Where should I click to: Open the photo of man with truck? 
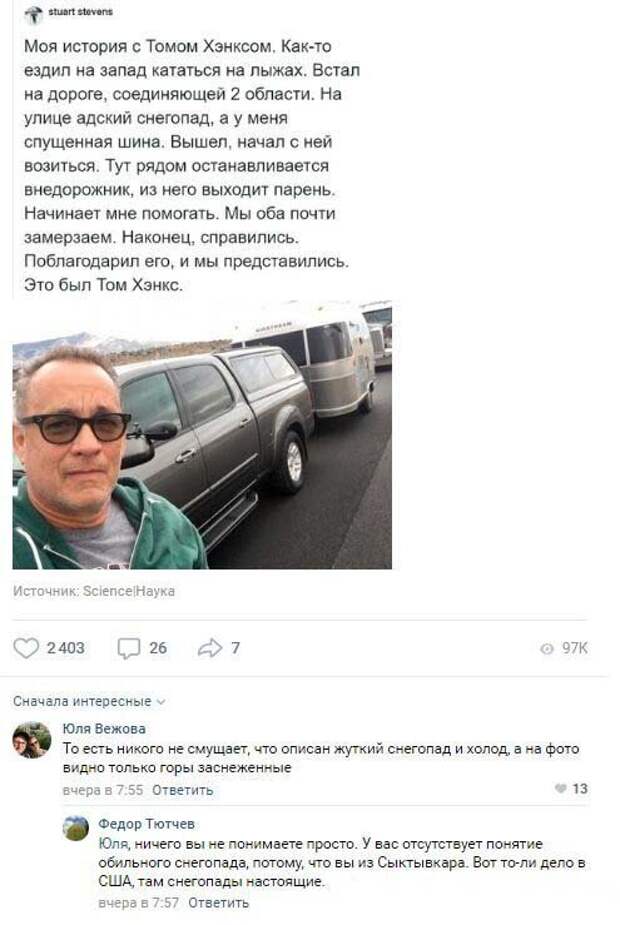pyautogui.click(x=202, y=435)
